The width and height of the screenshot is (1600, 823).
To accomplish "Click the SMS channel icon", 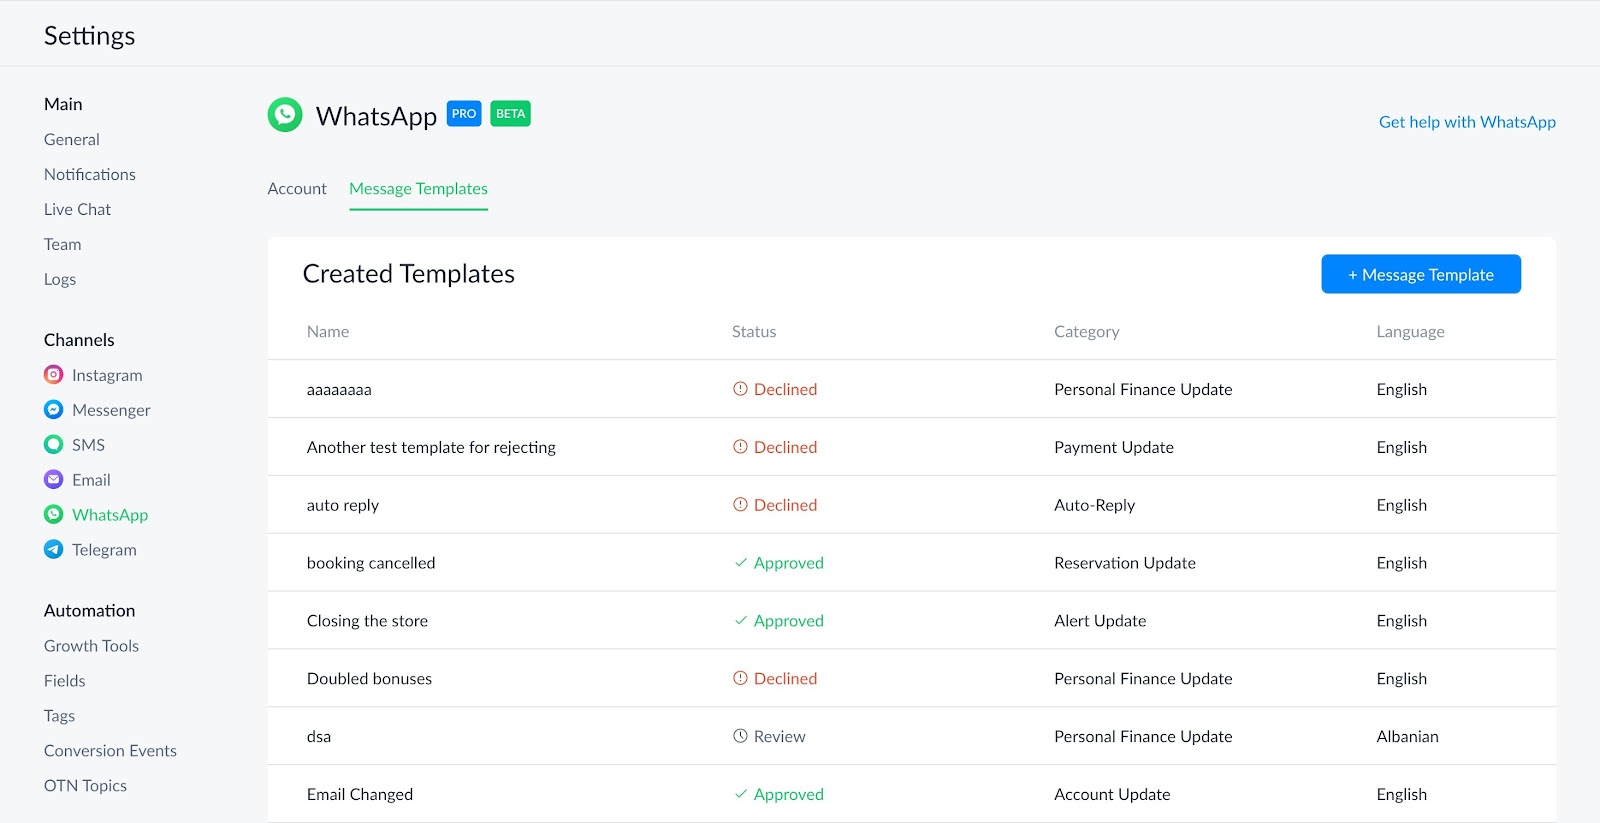I will pyautogui.click(x=54, y=445).
